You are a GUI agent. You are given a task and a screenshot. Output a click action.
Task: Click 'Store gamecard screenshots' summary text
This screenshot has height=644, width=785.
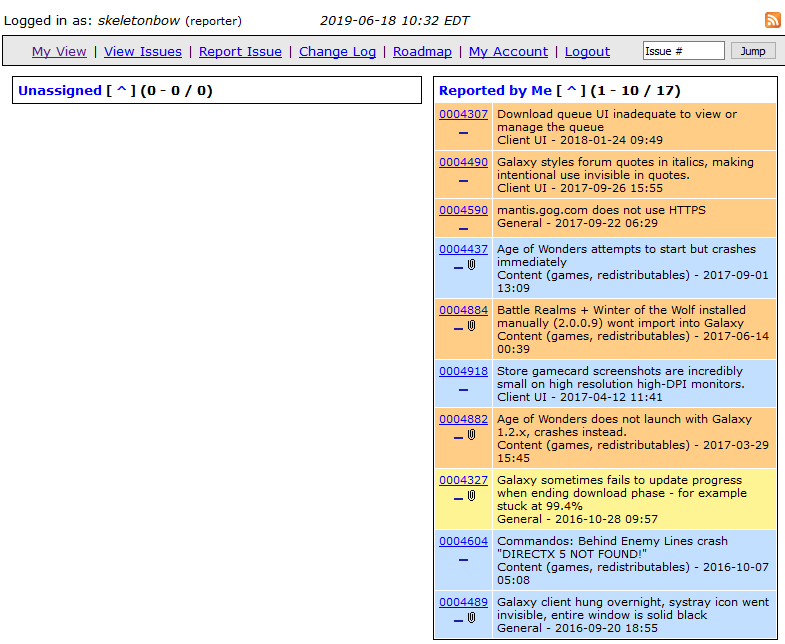(x=621, y=378)
